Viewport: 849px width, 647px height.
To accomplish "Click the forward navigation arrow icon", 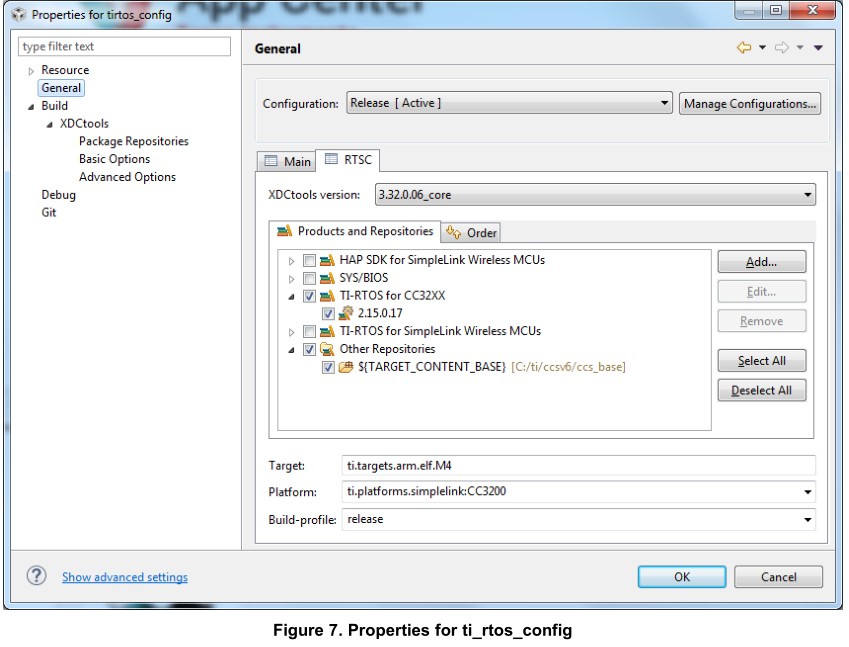I will tap(781, 48).
